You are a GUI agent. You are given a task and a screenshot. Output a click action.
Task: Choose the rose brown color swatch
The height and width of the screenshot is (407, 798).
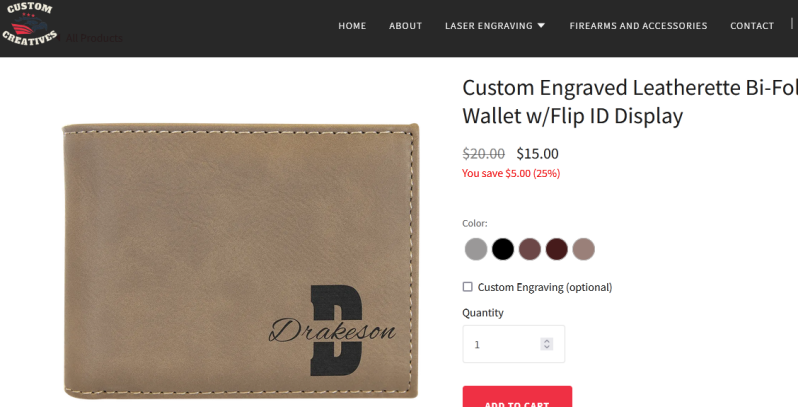(530, 249)
